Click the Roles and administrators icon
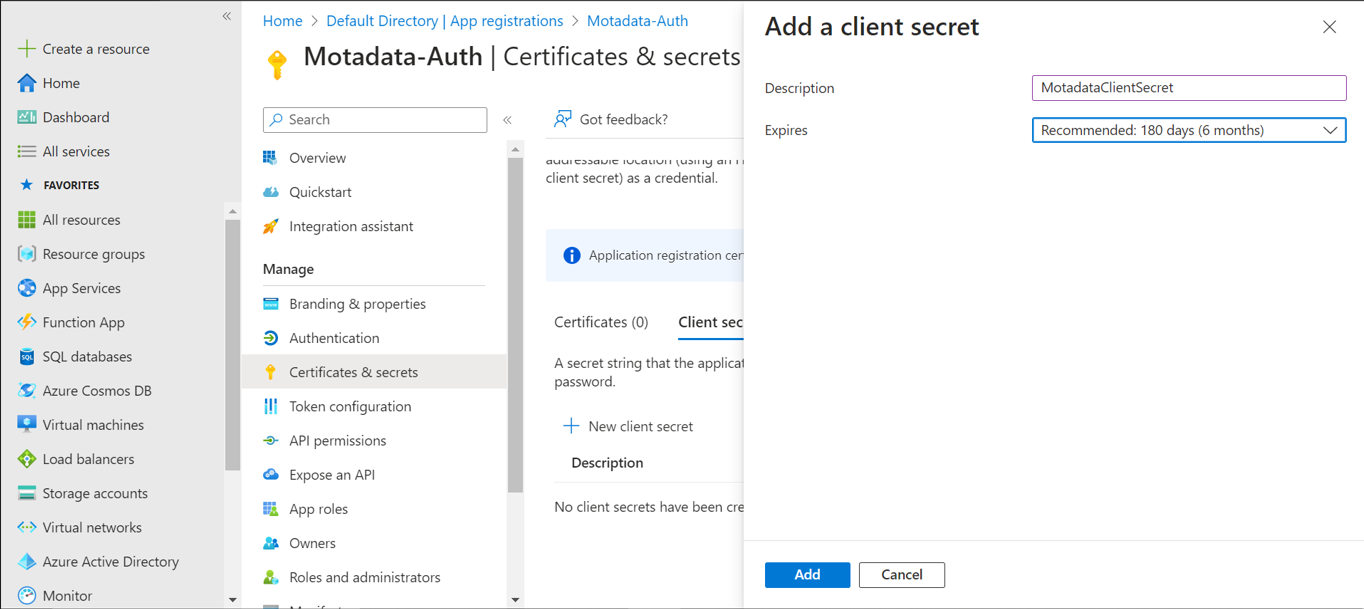The height and width of the screenshot is (609, 1364). coord(271,577)
